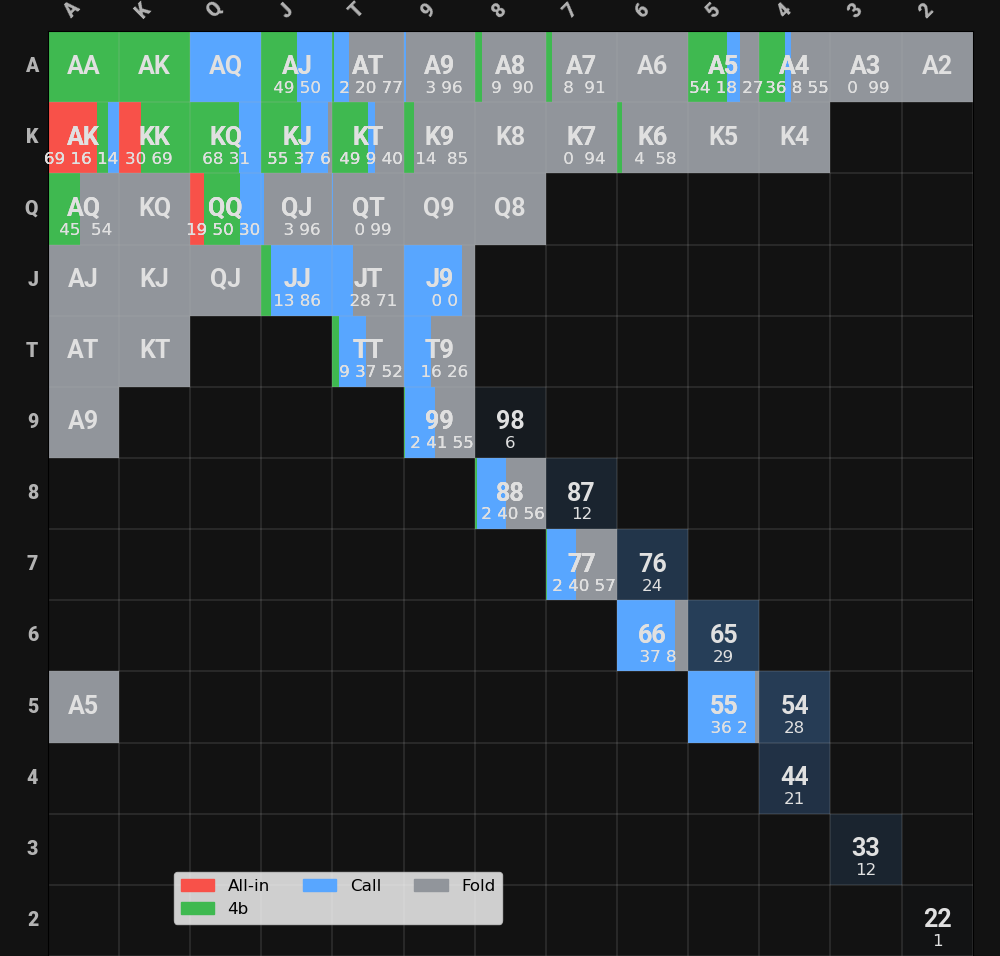
Task: Open the 87 cell showing 12
Action: tap(581, 494)
